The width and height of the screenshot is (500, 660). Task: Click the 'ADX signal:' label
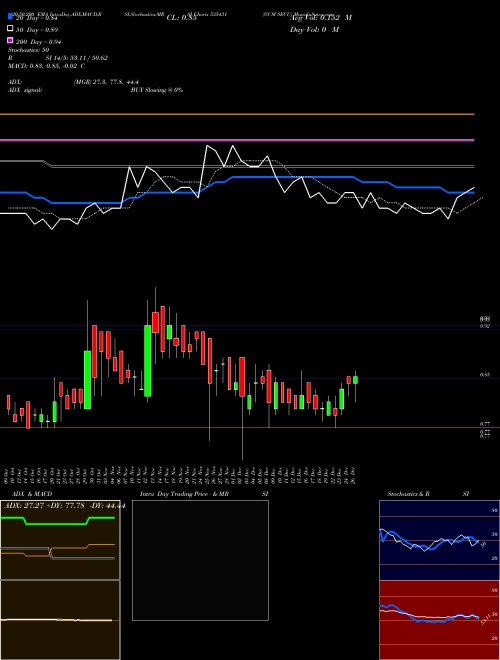25,90
